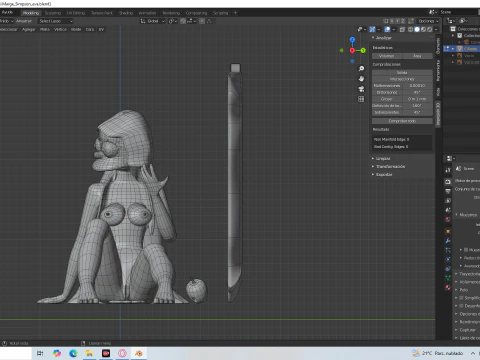This screenshot has width=480, height=360.
Task: Open the Object Data green triangle tab
Action: click(x=448, y=278)
